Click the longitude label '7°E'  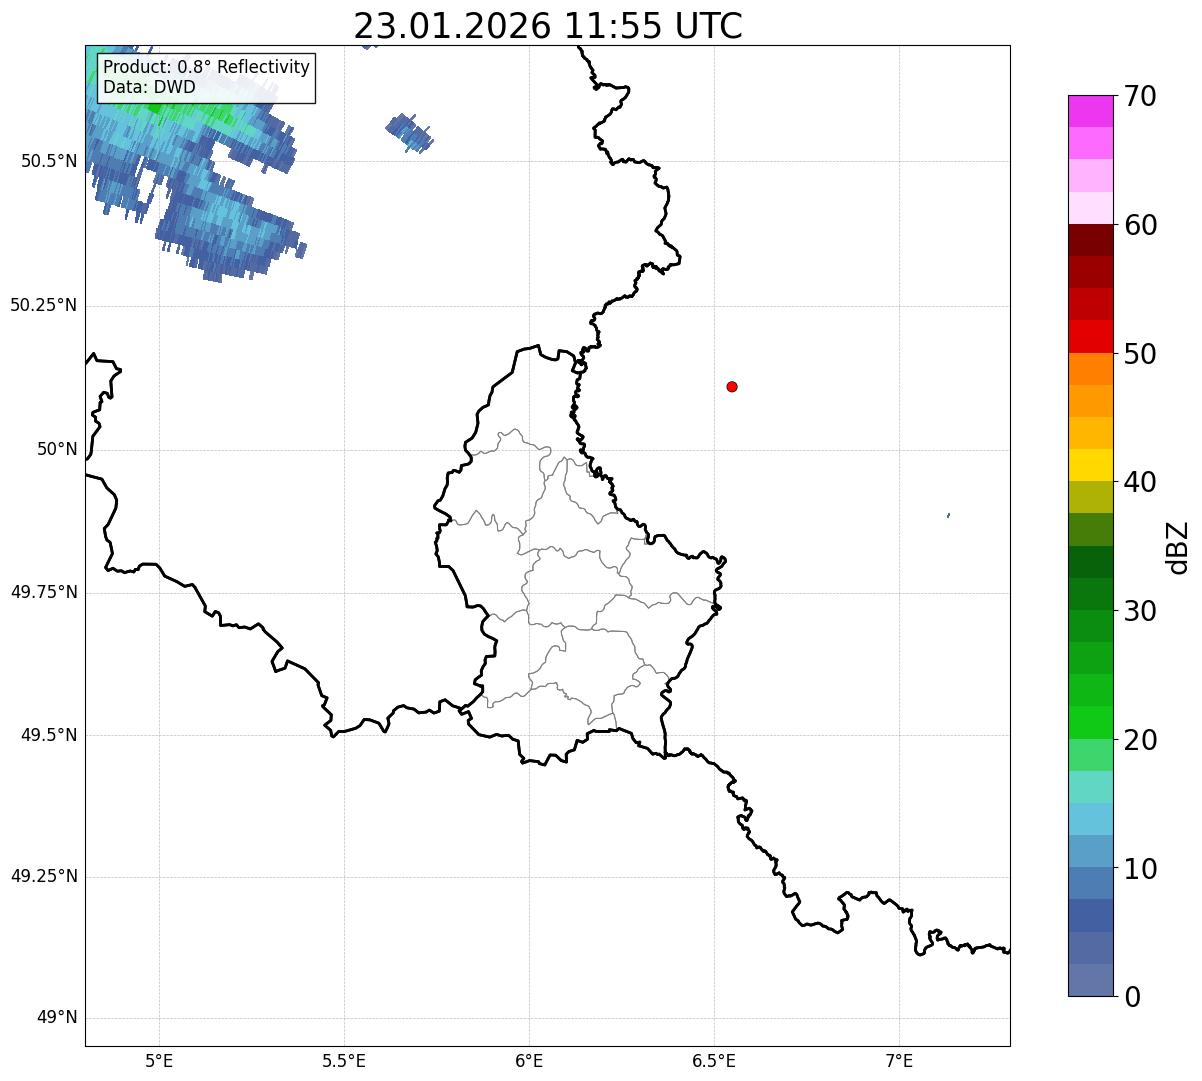coord(899,1060)
